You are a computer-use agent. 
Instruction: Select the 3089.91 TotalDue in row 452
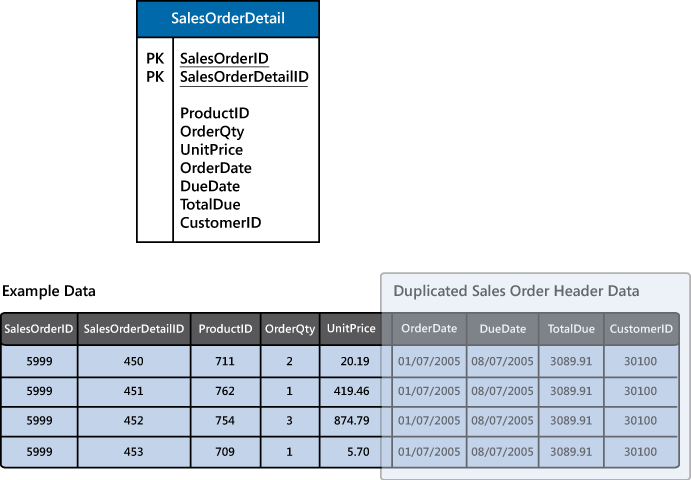click(571, 421)
